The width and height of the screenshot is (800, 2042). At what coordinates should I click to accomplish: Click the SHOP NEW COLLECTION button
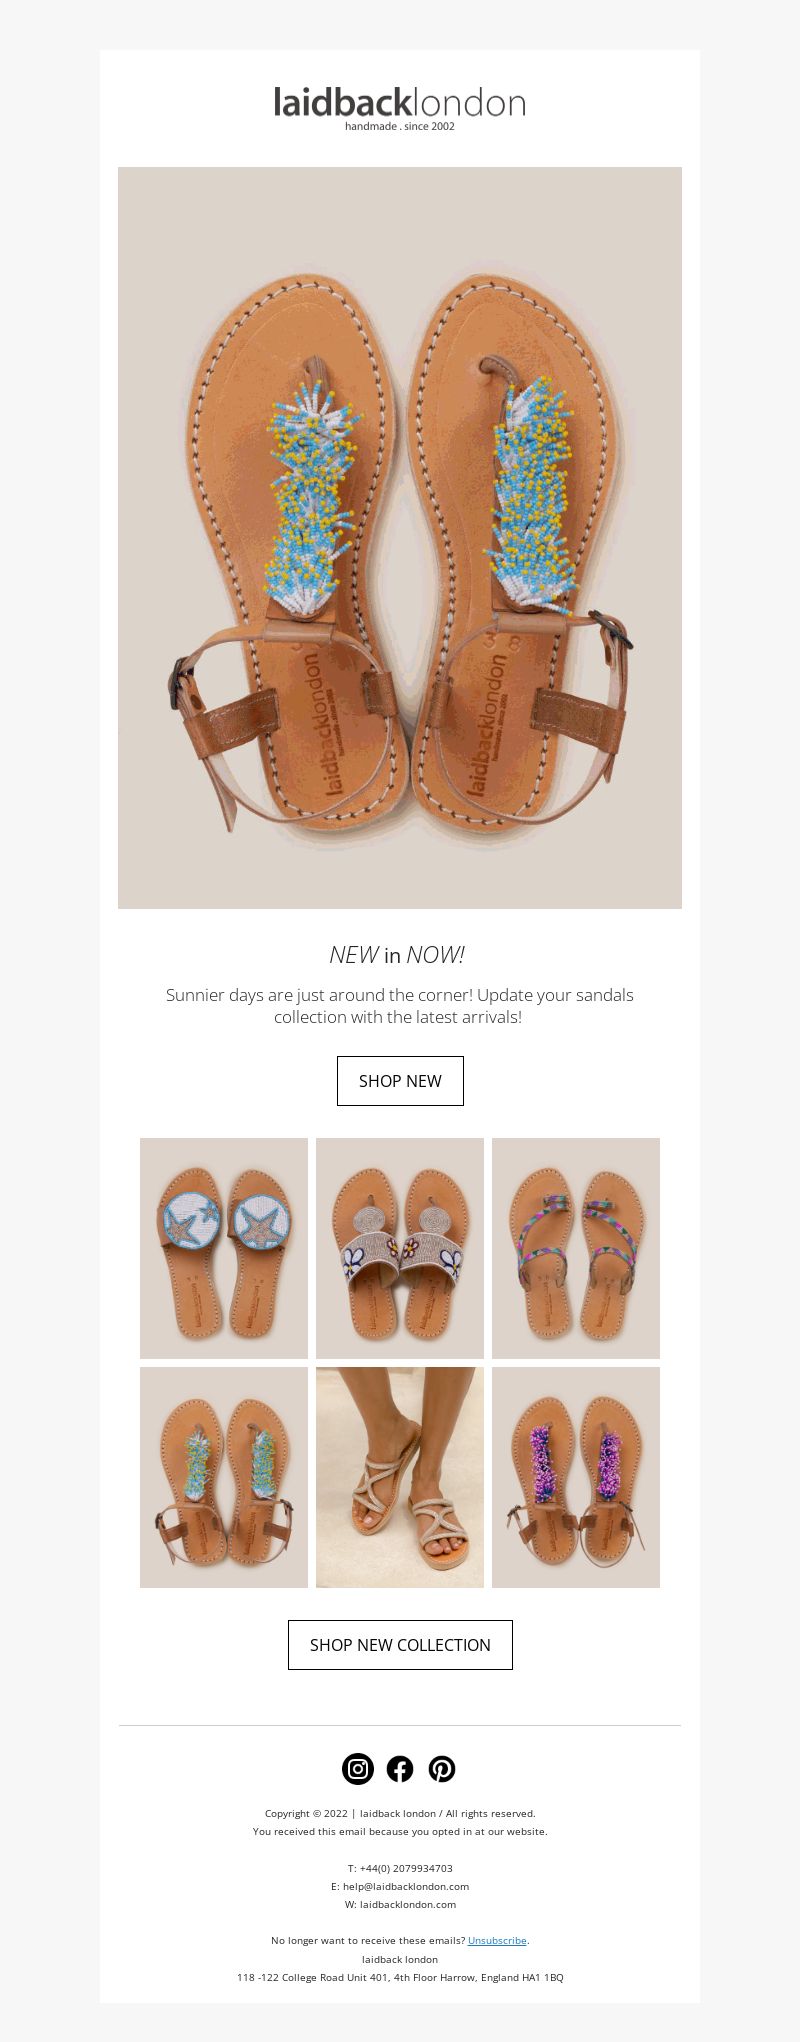[x=400, y=1645]
